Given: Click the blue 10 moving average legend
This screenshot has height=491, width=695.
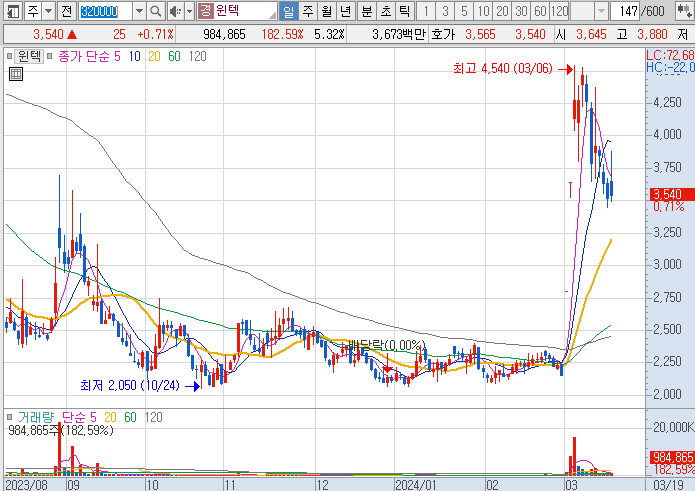Looking at the screenshot, I should (135, 56).
